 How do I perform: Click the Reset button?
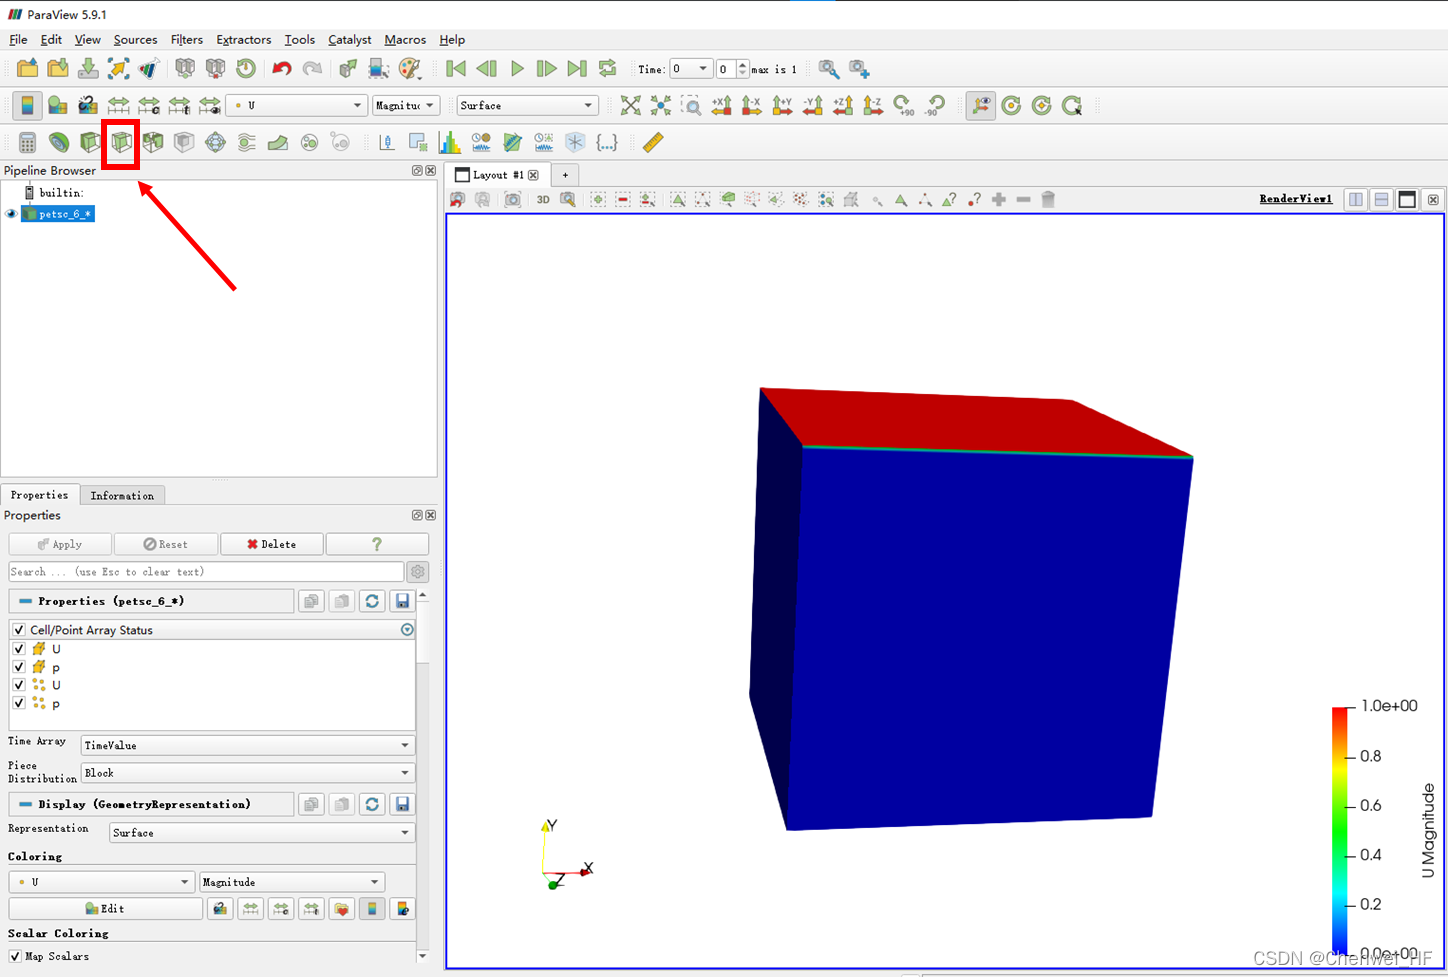coord(165,544)
